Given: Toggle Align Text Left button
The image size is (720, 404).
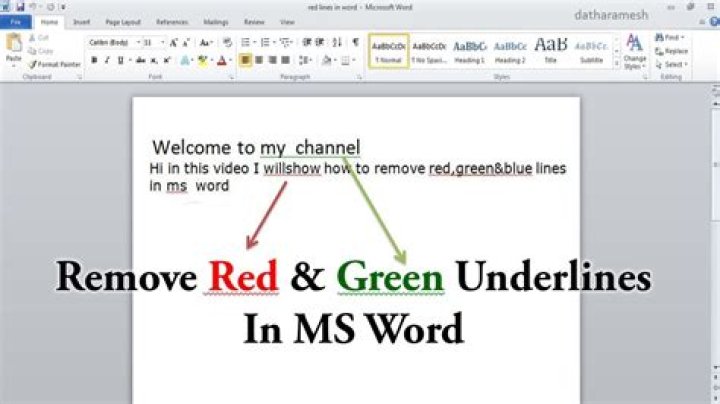Looking at the screenshot, I should point(245,60).
